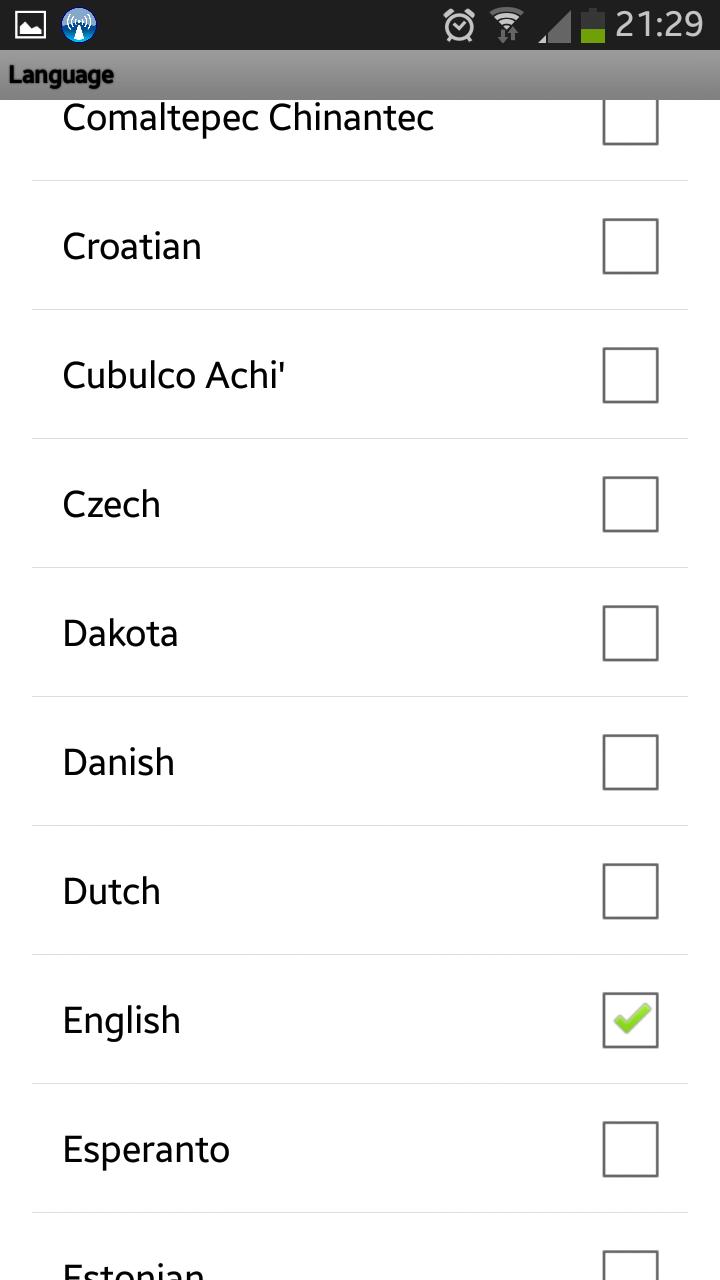Viewport: 720px width, 1280px height.
Task: Tick the Dutch checkbox
Action: tap(630, 891)
